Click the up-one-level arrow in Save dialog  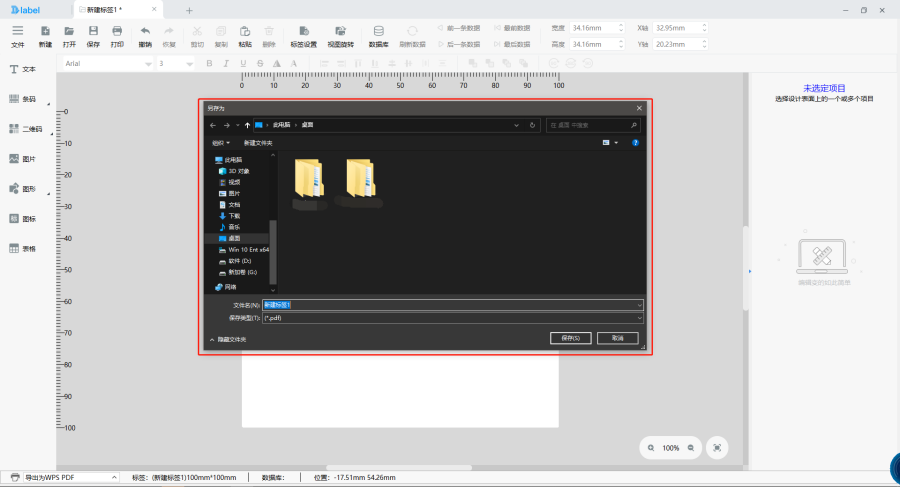247,125
